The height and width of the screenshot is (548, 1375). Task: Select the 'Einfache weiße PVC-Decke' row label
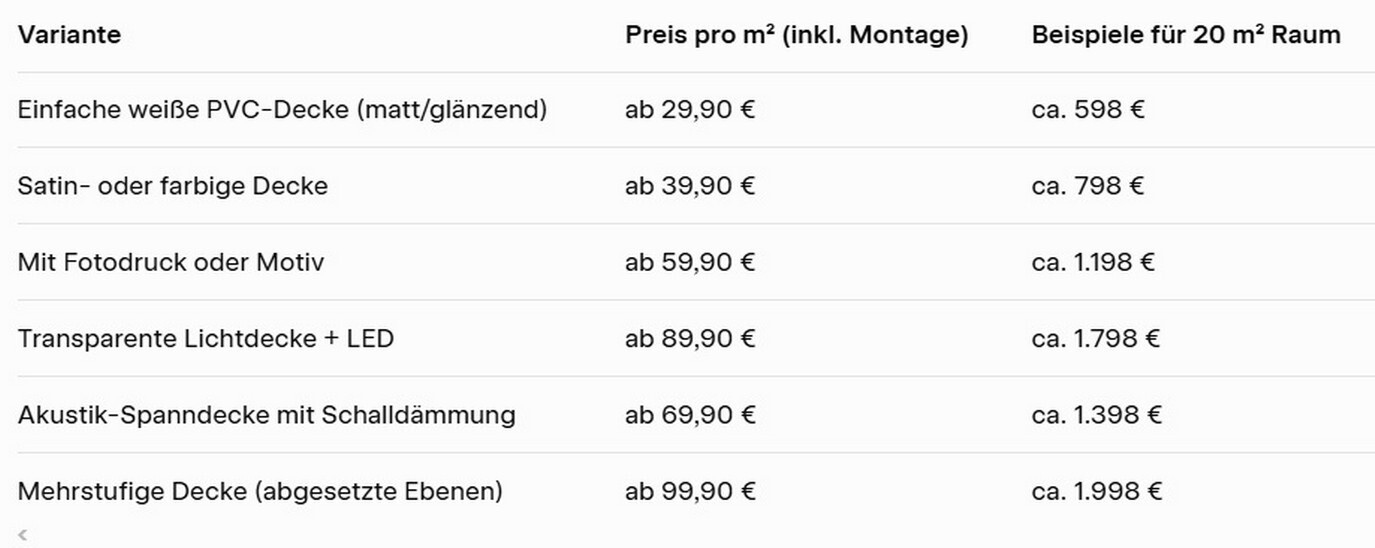pos(282,110)
